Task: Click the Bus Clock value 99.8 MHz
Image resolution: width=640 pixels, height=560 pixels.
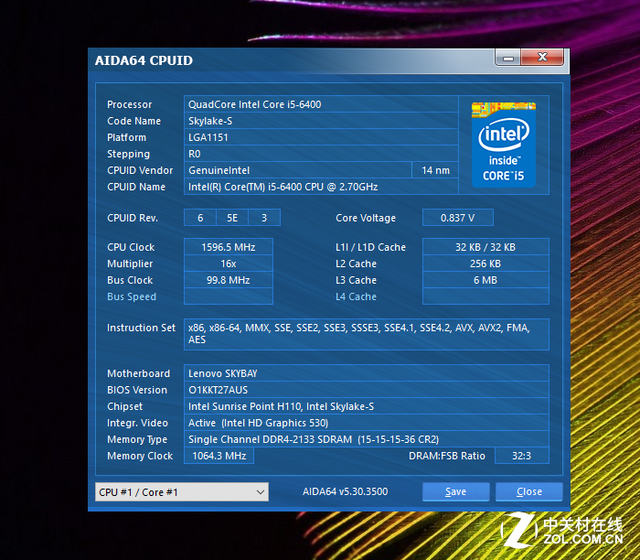Action: click(229, 280)
